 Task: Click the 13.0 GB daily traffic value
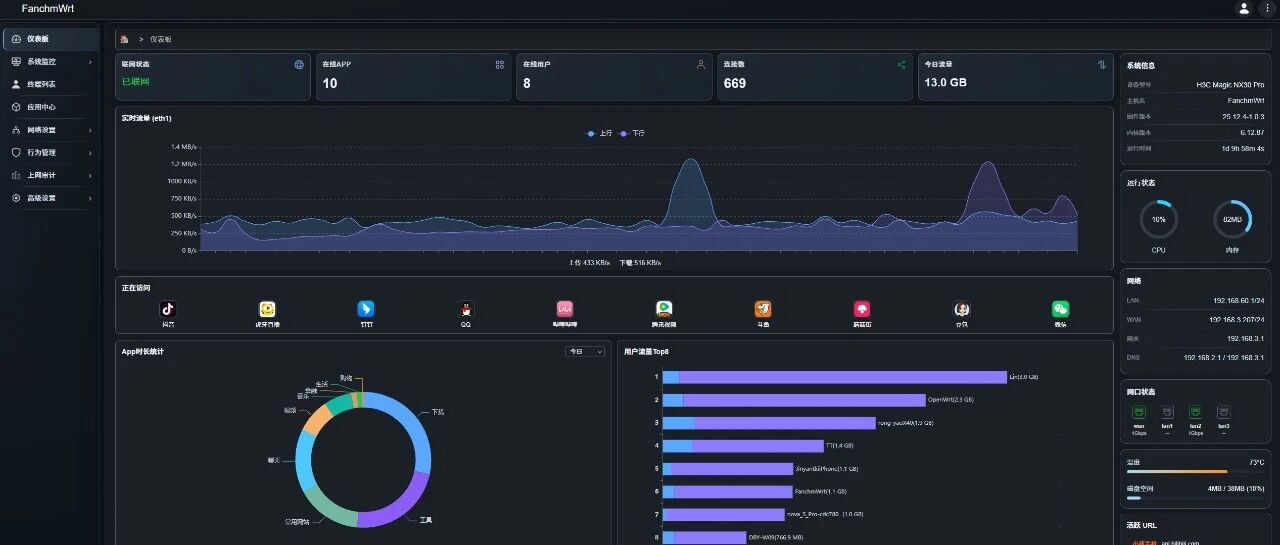[946, 83]
